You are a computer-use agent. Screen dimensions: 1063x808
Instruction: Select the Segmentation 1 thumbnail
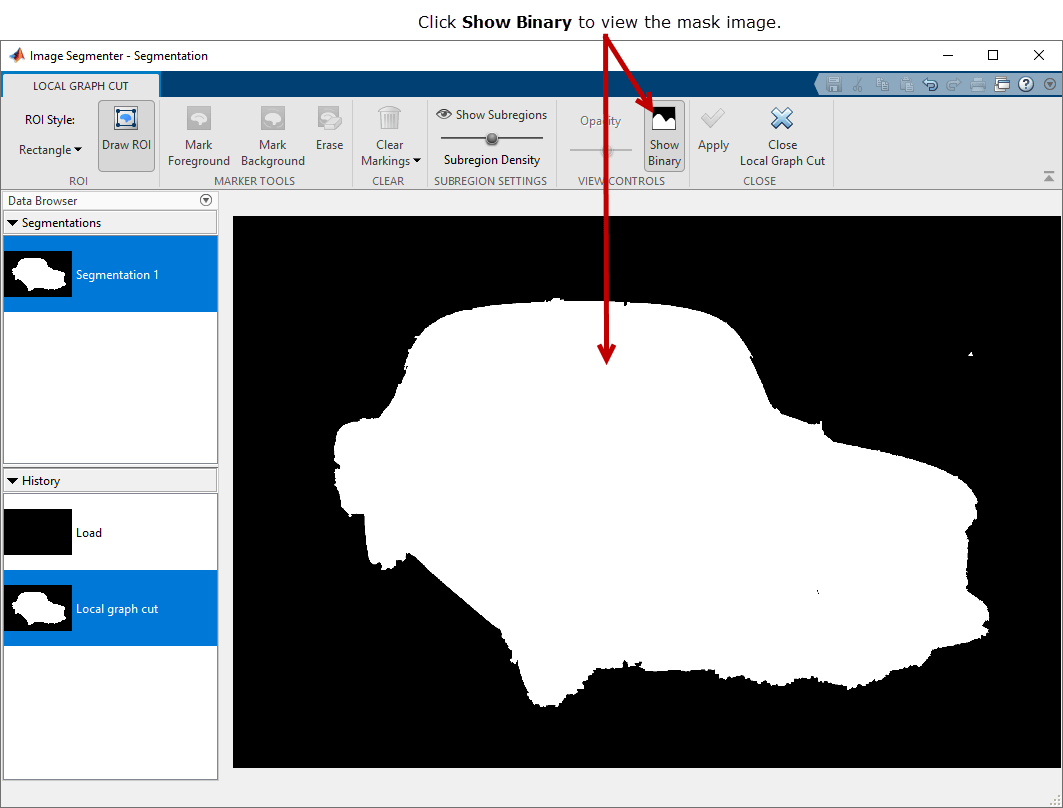pyautogui.click(x=38, y=274)
